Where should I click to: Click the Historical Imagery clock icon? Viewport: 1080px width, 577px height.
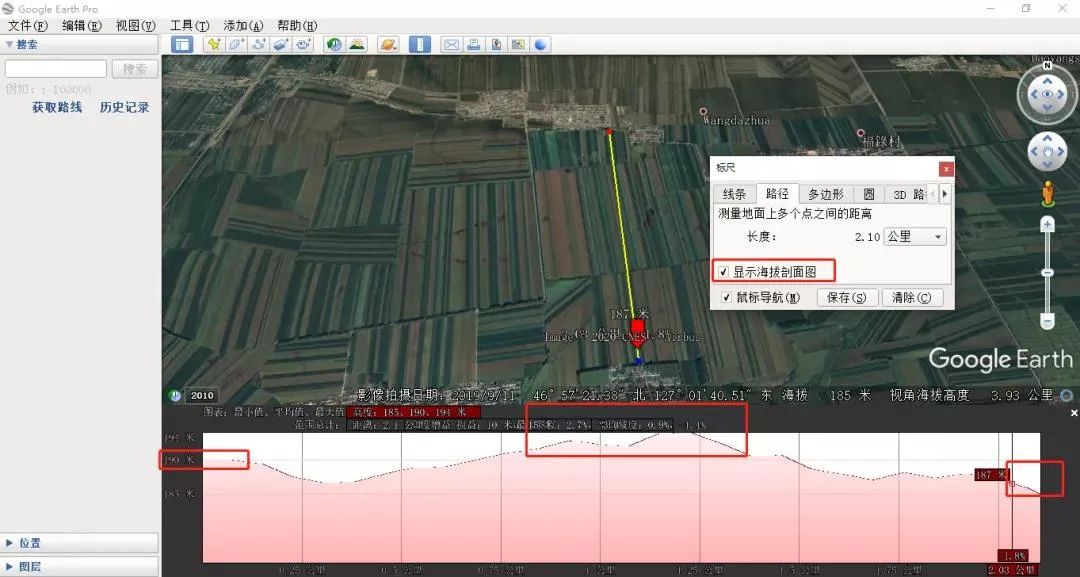[x=333, y=44]
